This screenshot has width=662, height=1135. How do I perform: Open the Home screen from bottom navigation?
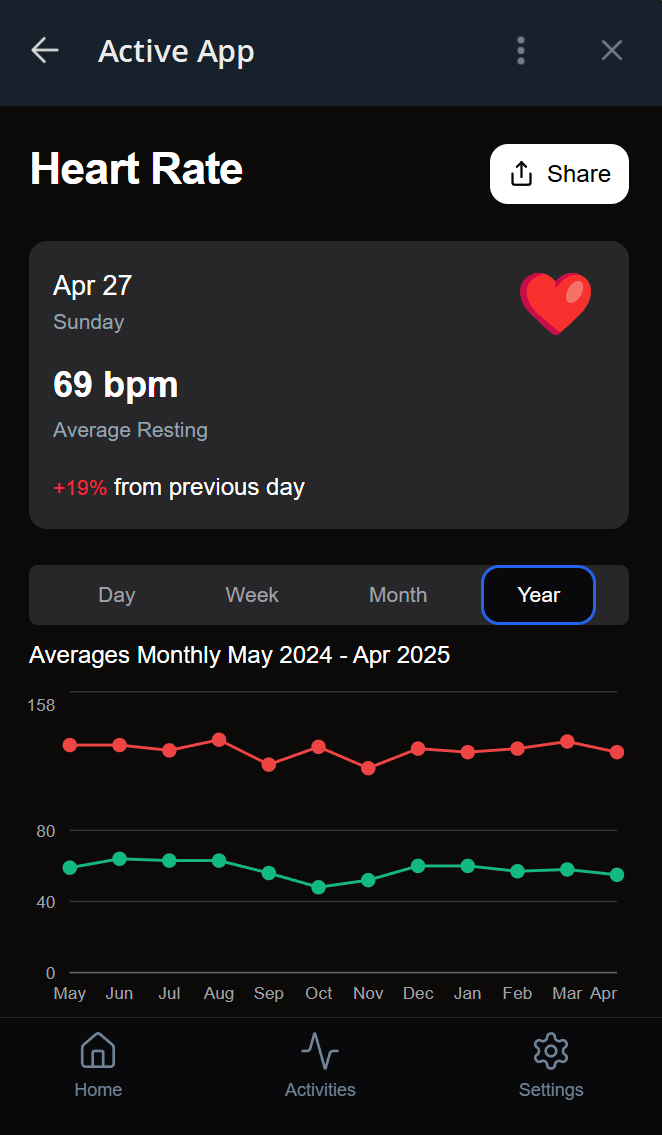(x=98, y=1063)
